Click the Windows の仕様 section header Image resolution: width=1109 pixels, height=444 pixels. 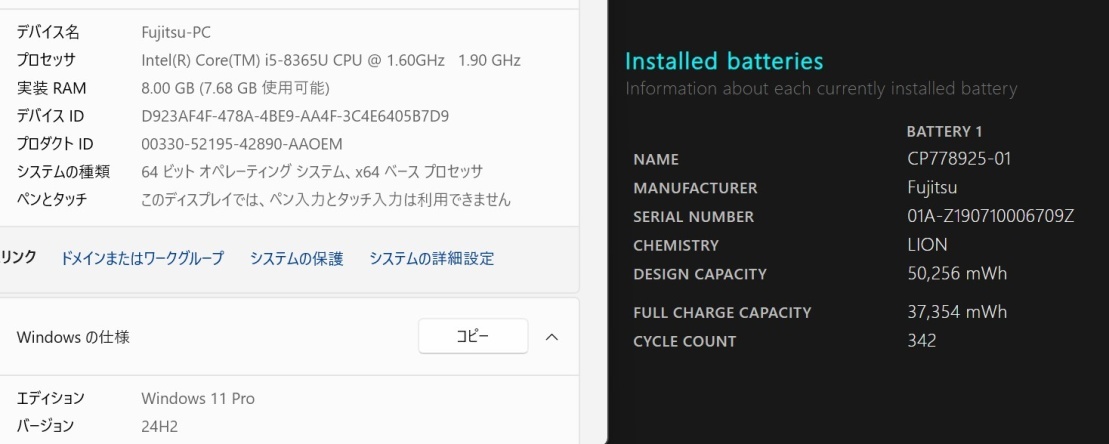point(73,337)
